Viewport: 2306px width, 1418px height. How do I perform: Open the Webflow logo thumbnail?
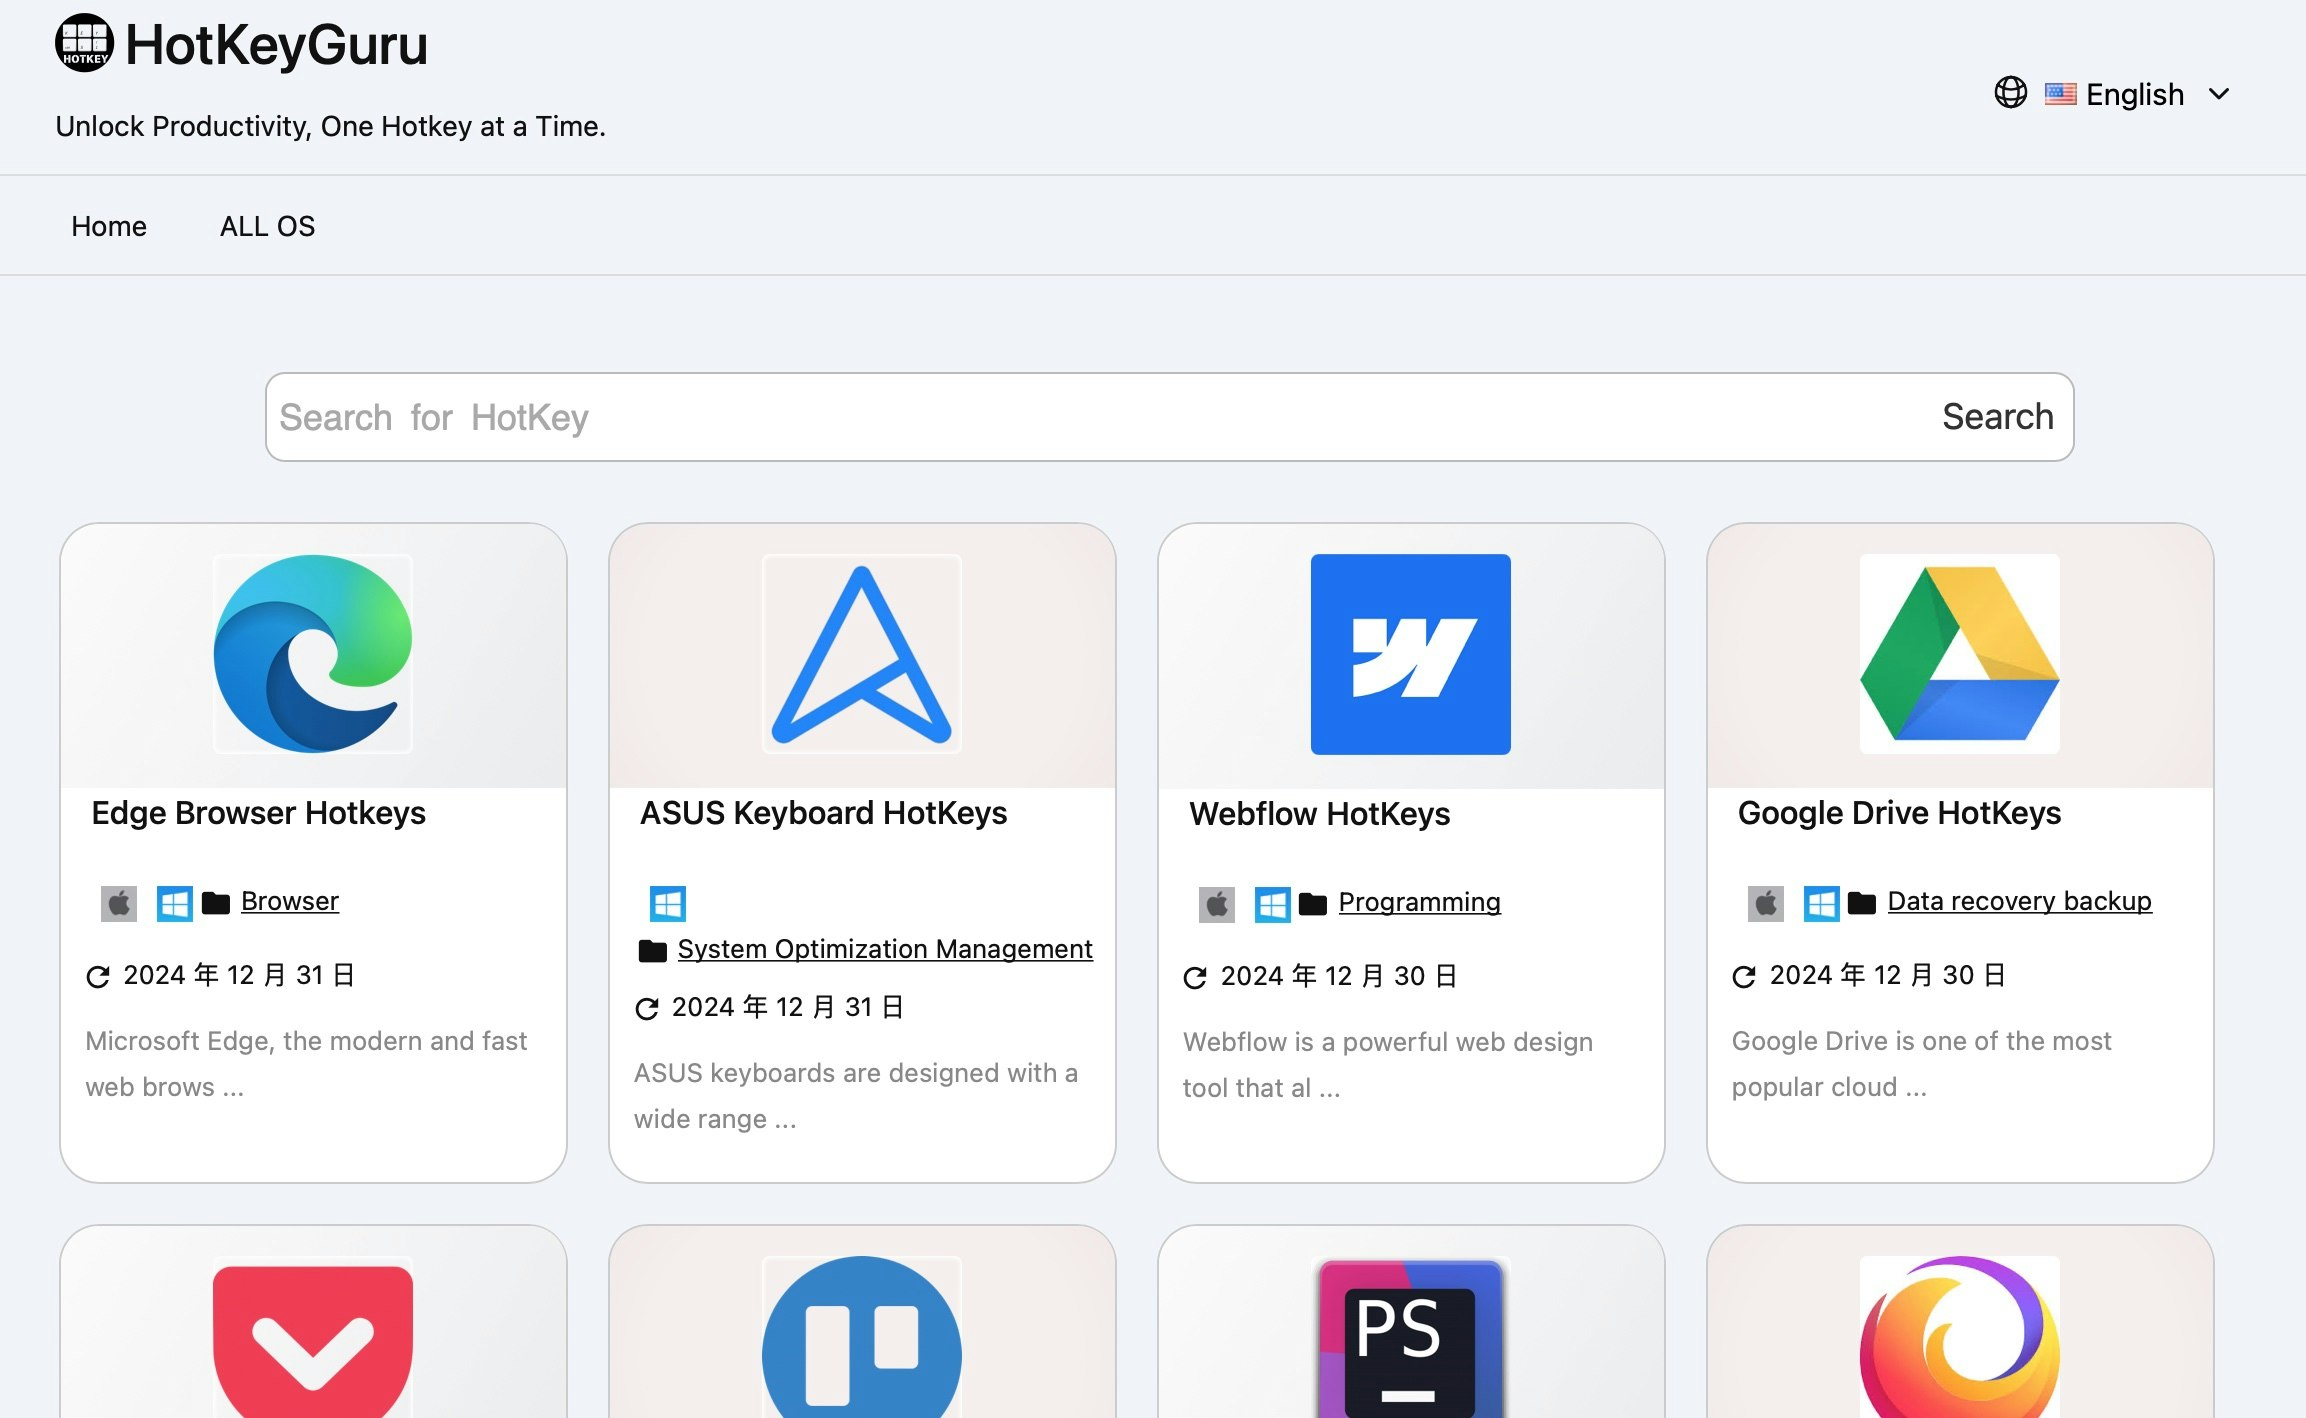coord(1411,654)
